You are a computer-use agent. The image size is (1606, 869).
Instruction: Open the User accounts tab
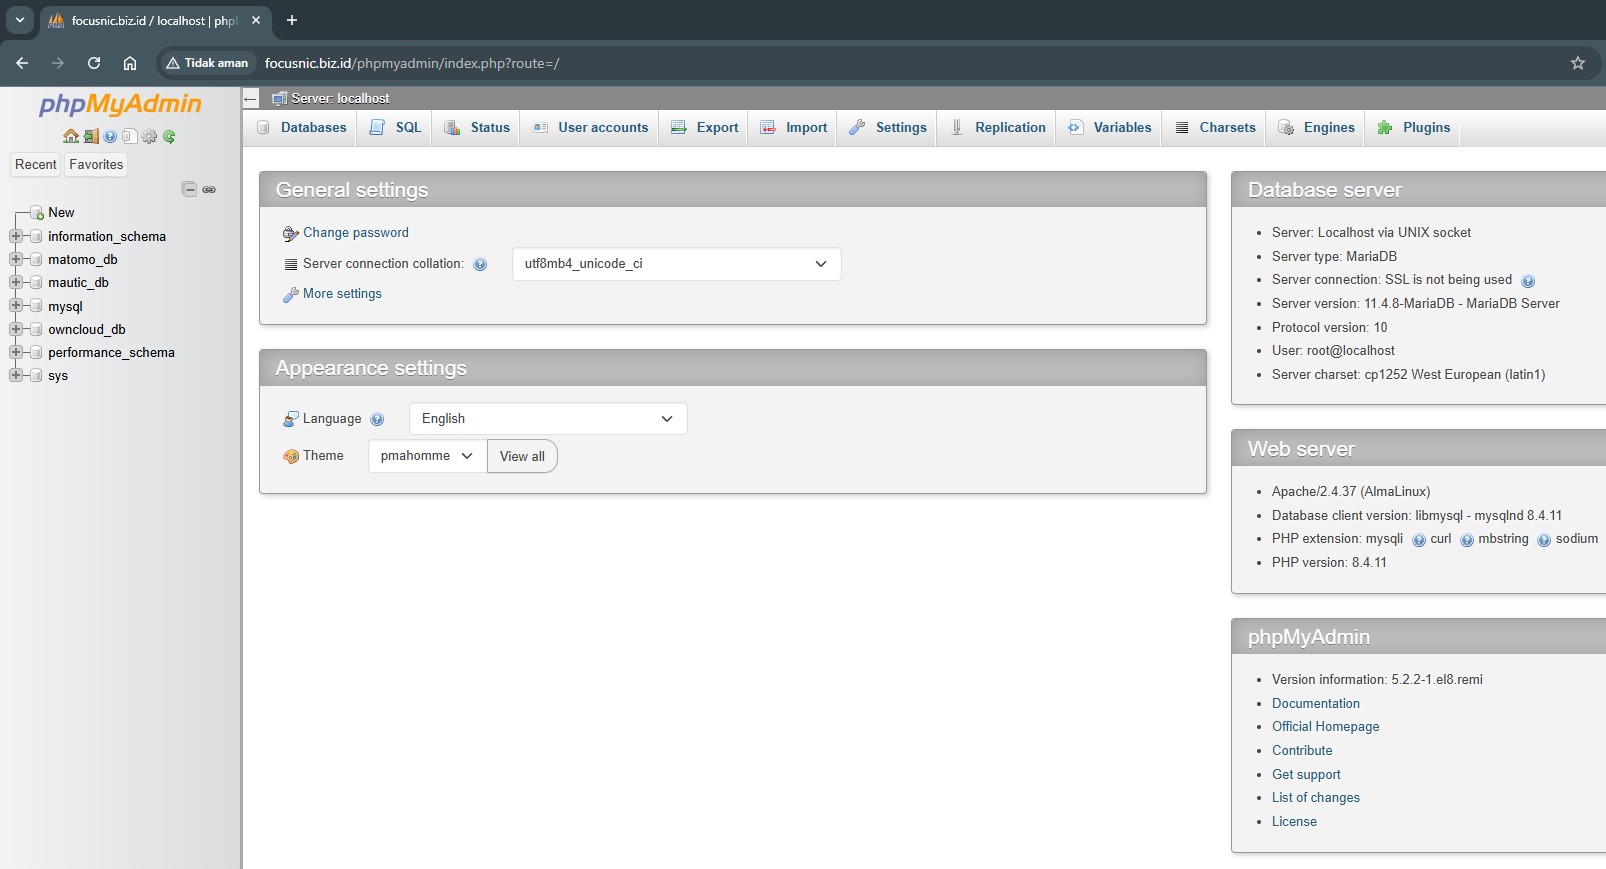(591, 128)
